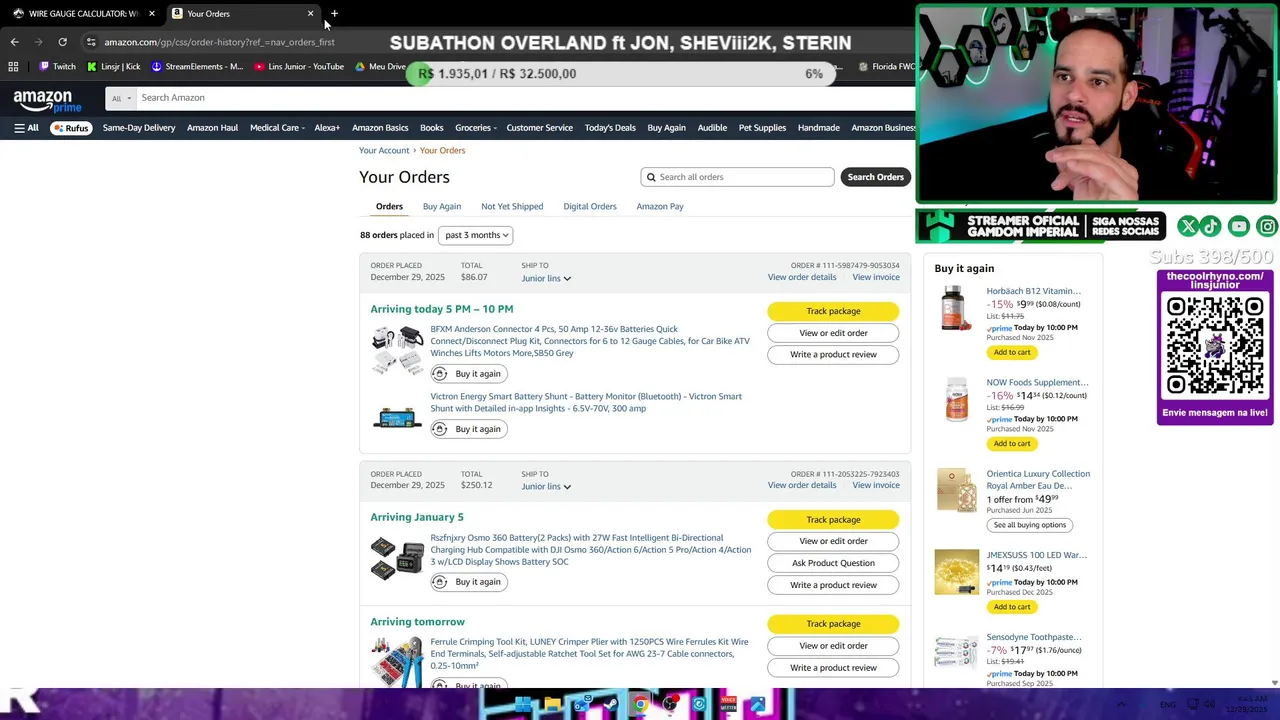The width and height of the screenshot is (1280, 720).
Task: Click the Victron Smart Shunt thumbnail
Action: click(x=397, y=418)
